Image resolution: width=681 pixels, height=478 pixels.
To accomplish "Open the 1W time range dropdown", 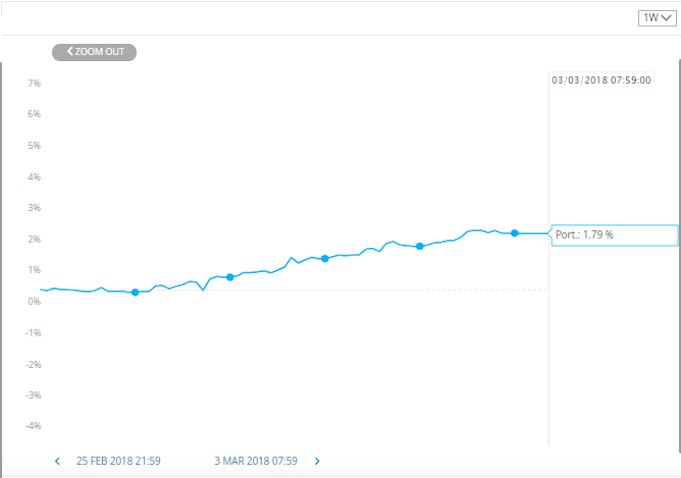I will tap(657, 18).
